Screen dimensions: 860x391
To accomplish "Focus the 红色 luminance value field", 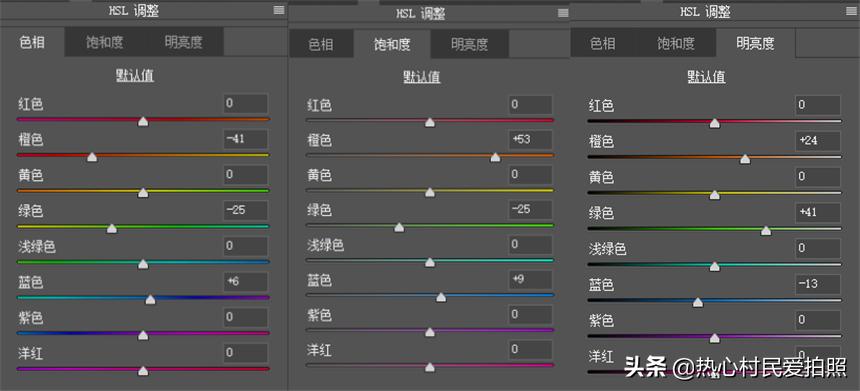I will (818, 105).
